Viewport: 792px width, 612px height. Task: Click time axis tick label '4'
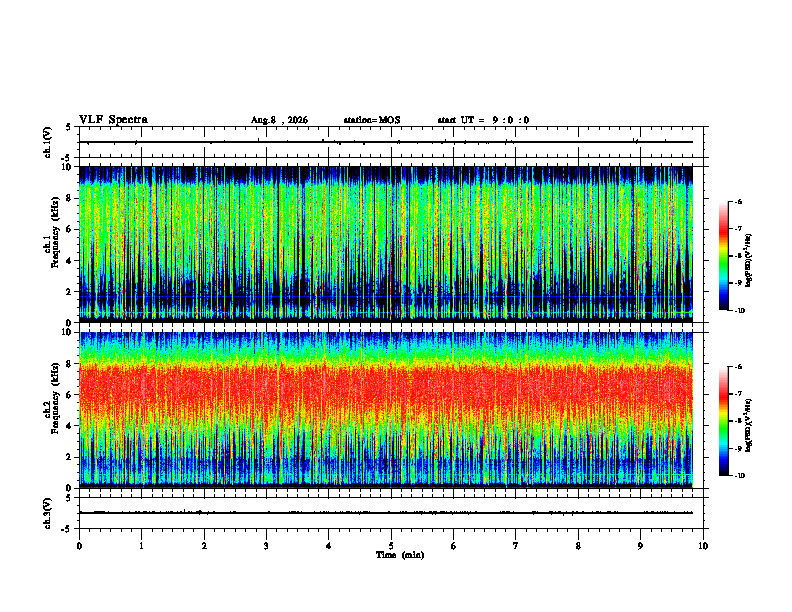(x=329, y=546)
